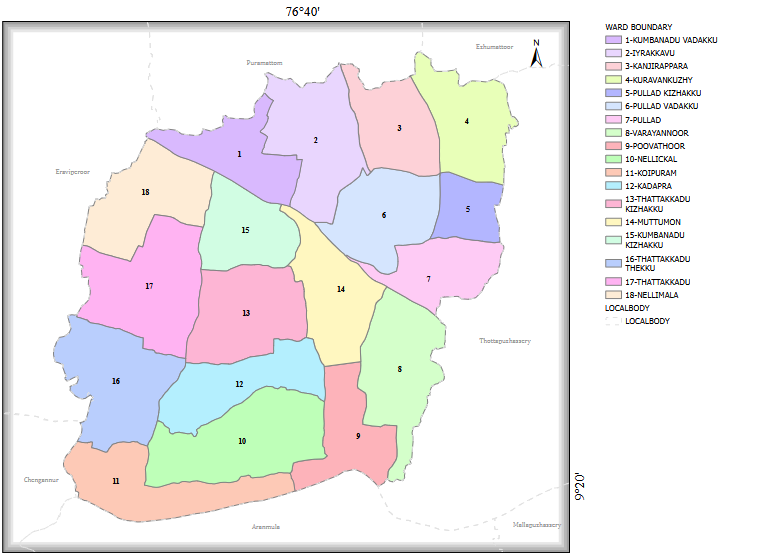Select legend entry 18-NELLIMALA

click(x=651, y=295)
